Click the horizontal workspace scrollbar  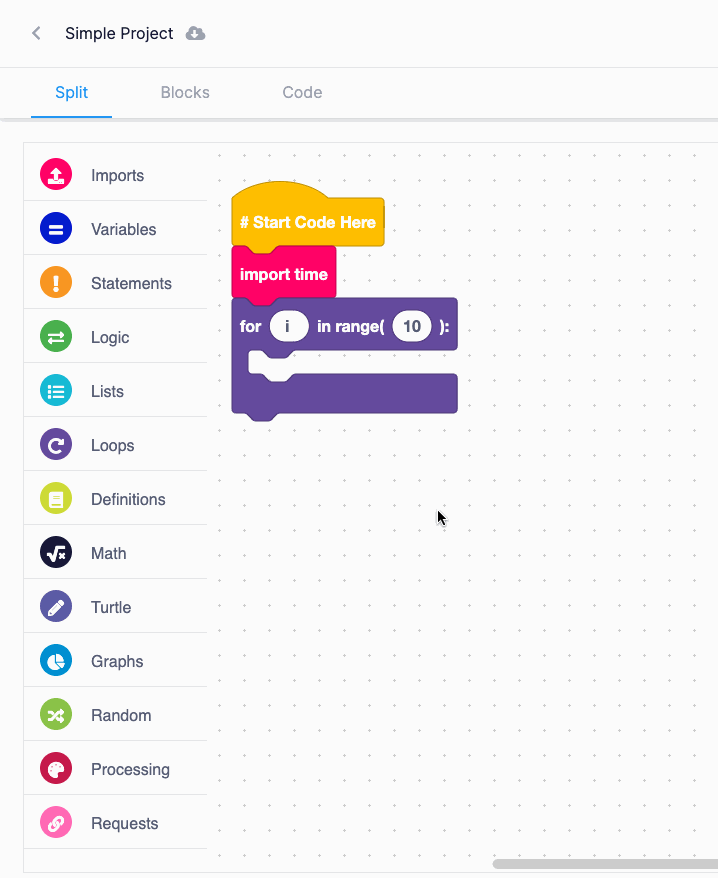605,864
